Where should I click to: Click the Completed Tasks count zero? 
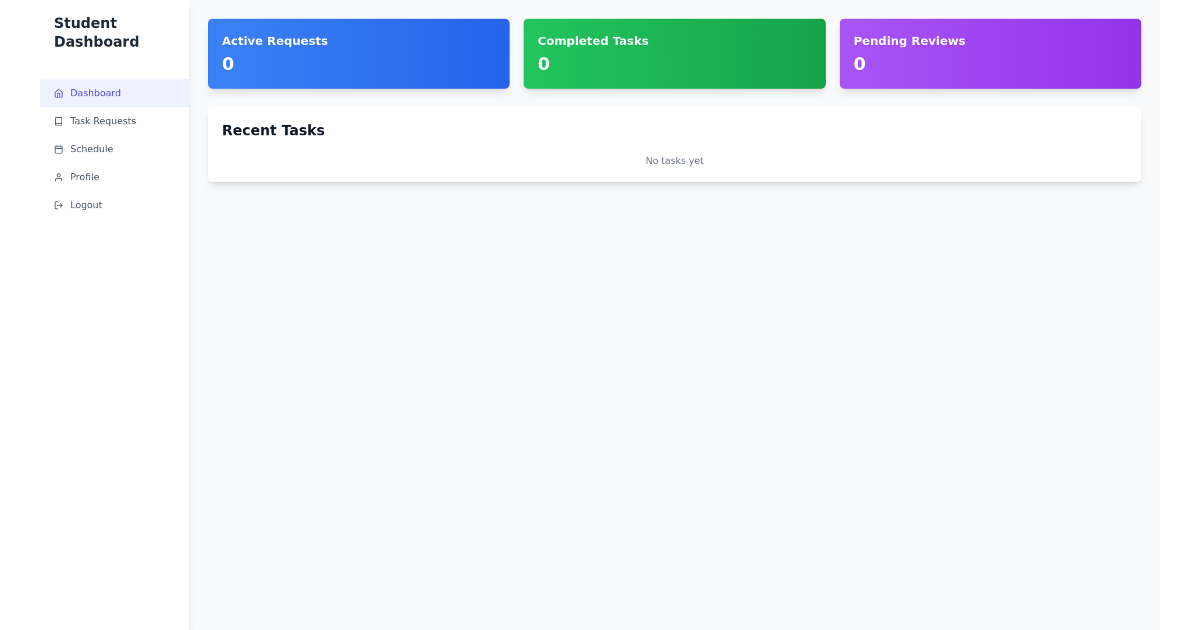tap(544, 63)
